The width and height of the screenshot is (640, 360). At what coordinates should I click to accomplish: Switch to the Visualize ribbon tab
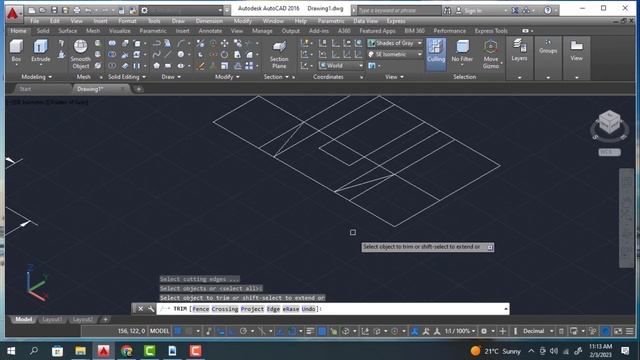[x=120, y=31]
